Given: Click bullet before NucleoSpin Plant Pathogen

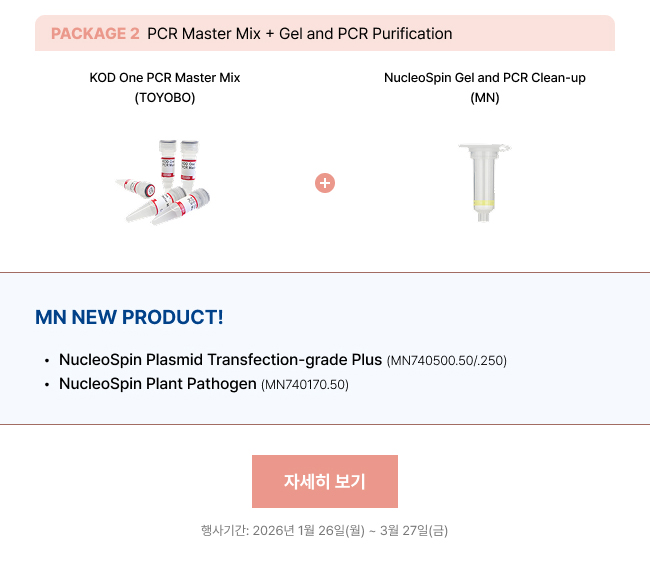Looking at the screenshot, I should [x=46, y=385].
